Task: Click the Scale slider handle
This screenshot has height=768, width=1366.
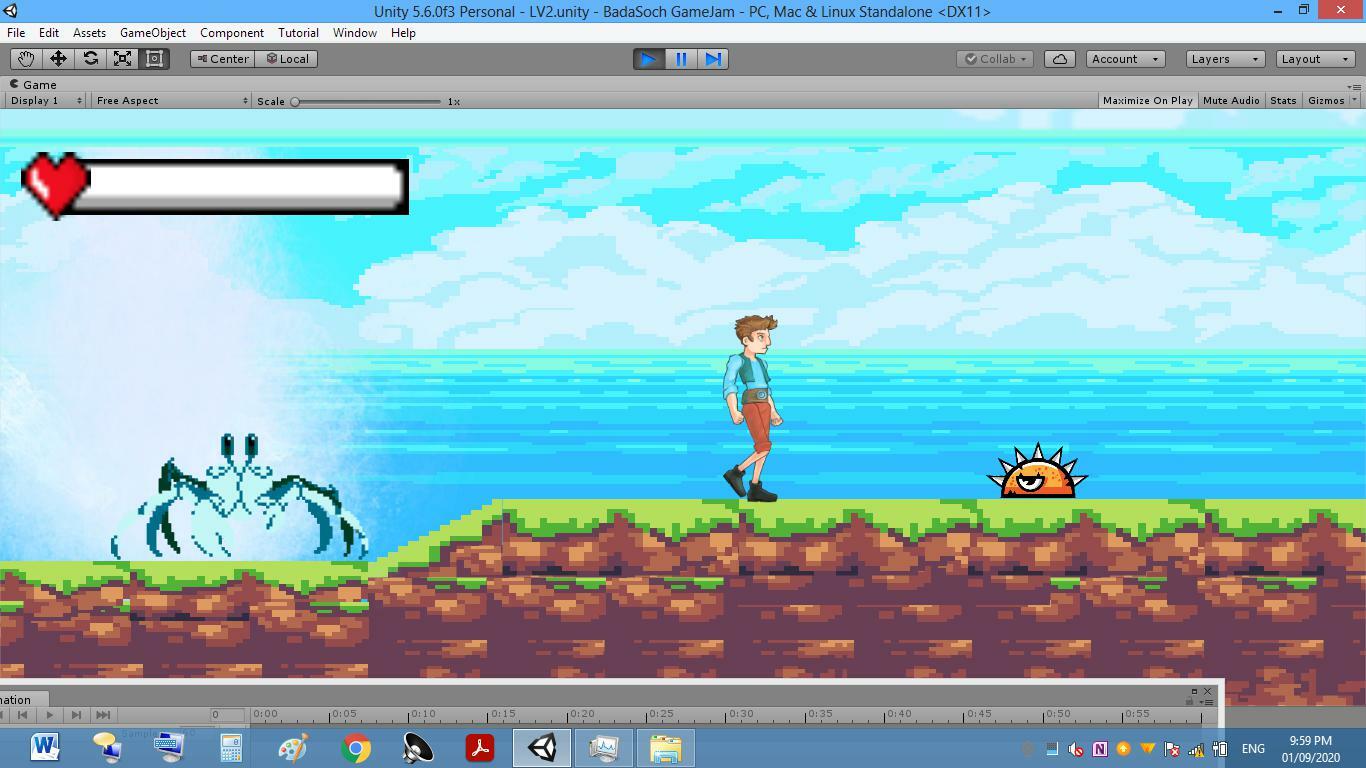Action: click(x=295, y=102)
